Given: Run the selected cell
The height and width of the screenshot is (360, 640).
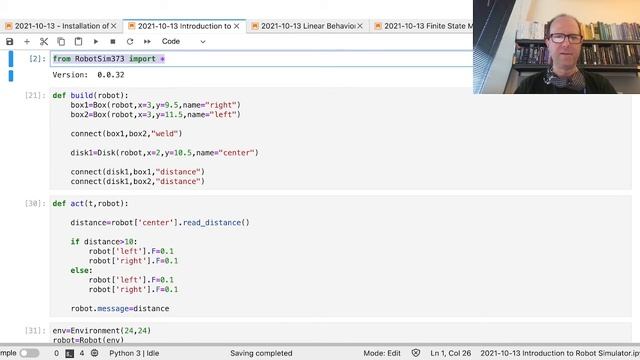Looking at the screenshot, I should [96, 41].
